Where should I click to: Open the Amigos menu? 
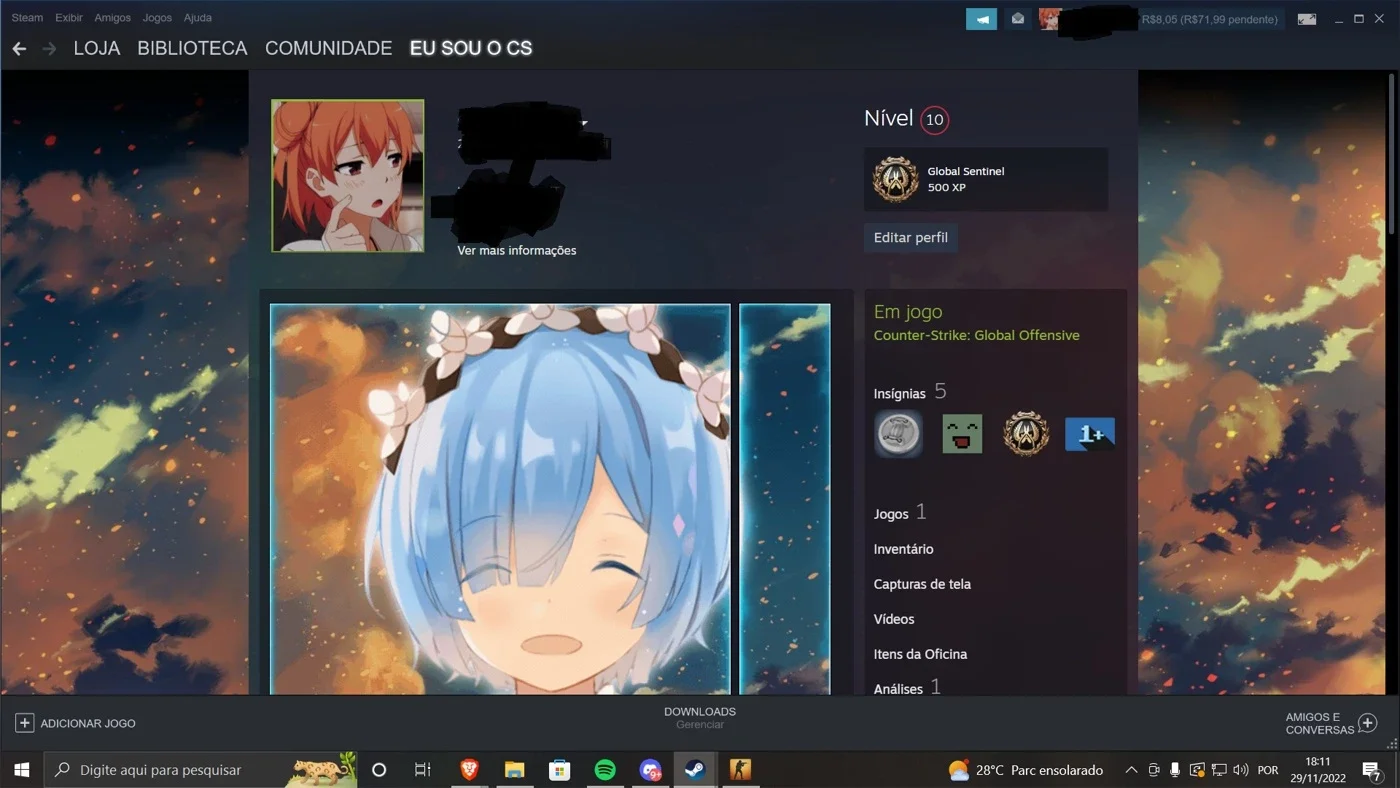[x=112, y=18]
